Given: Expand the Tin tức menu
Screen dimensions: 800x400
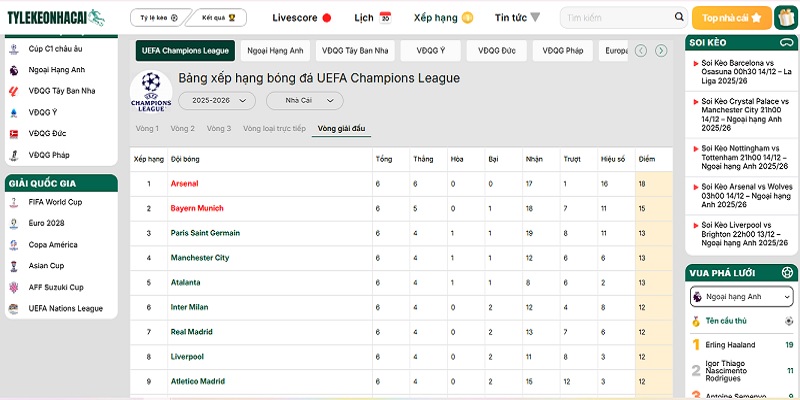Looking at the screenshot, I should coord(517,18).
